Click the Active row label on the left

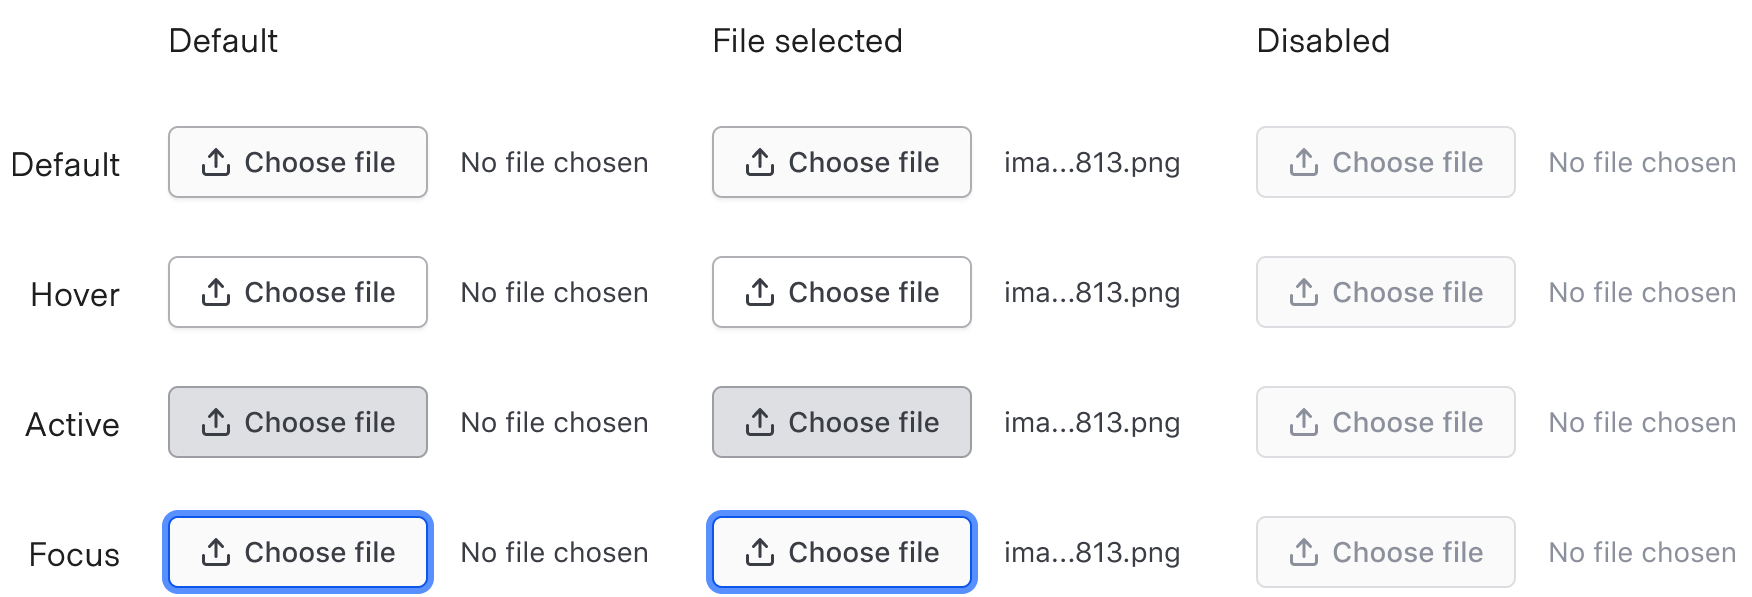pyautogui.click(x=71, y=424)
